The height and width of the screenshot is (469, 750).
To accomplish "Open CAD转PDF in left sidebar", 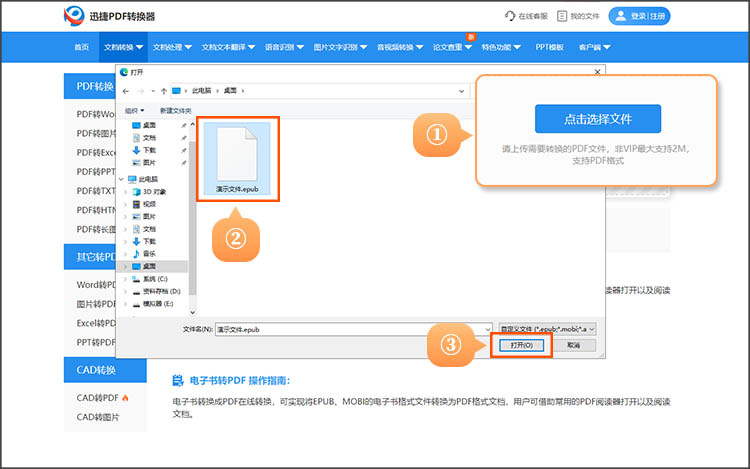I will pyautogui.click(x=98, y=398).
